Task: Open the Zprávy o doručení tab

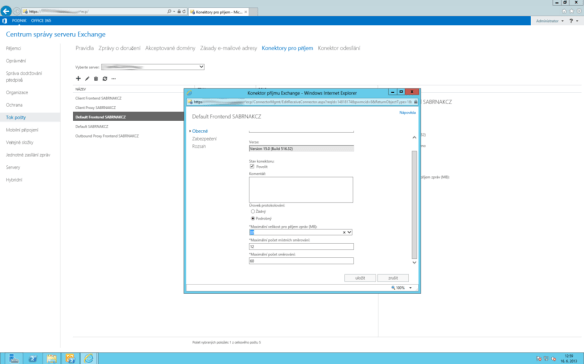Action: pyautogui.click(x=120, y=48)
